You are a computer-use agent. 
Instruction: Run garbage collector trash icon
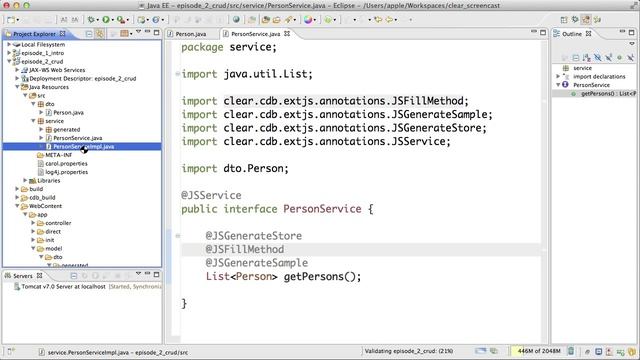(571, 351)
